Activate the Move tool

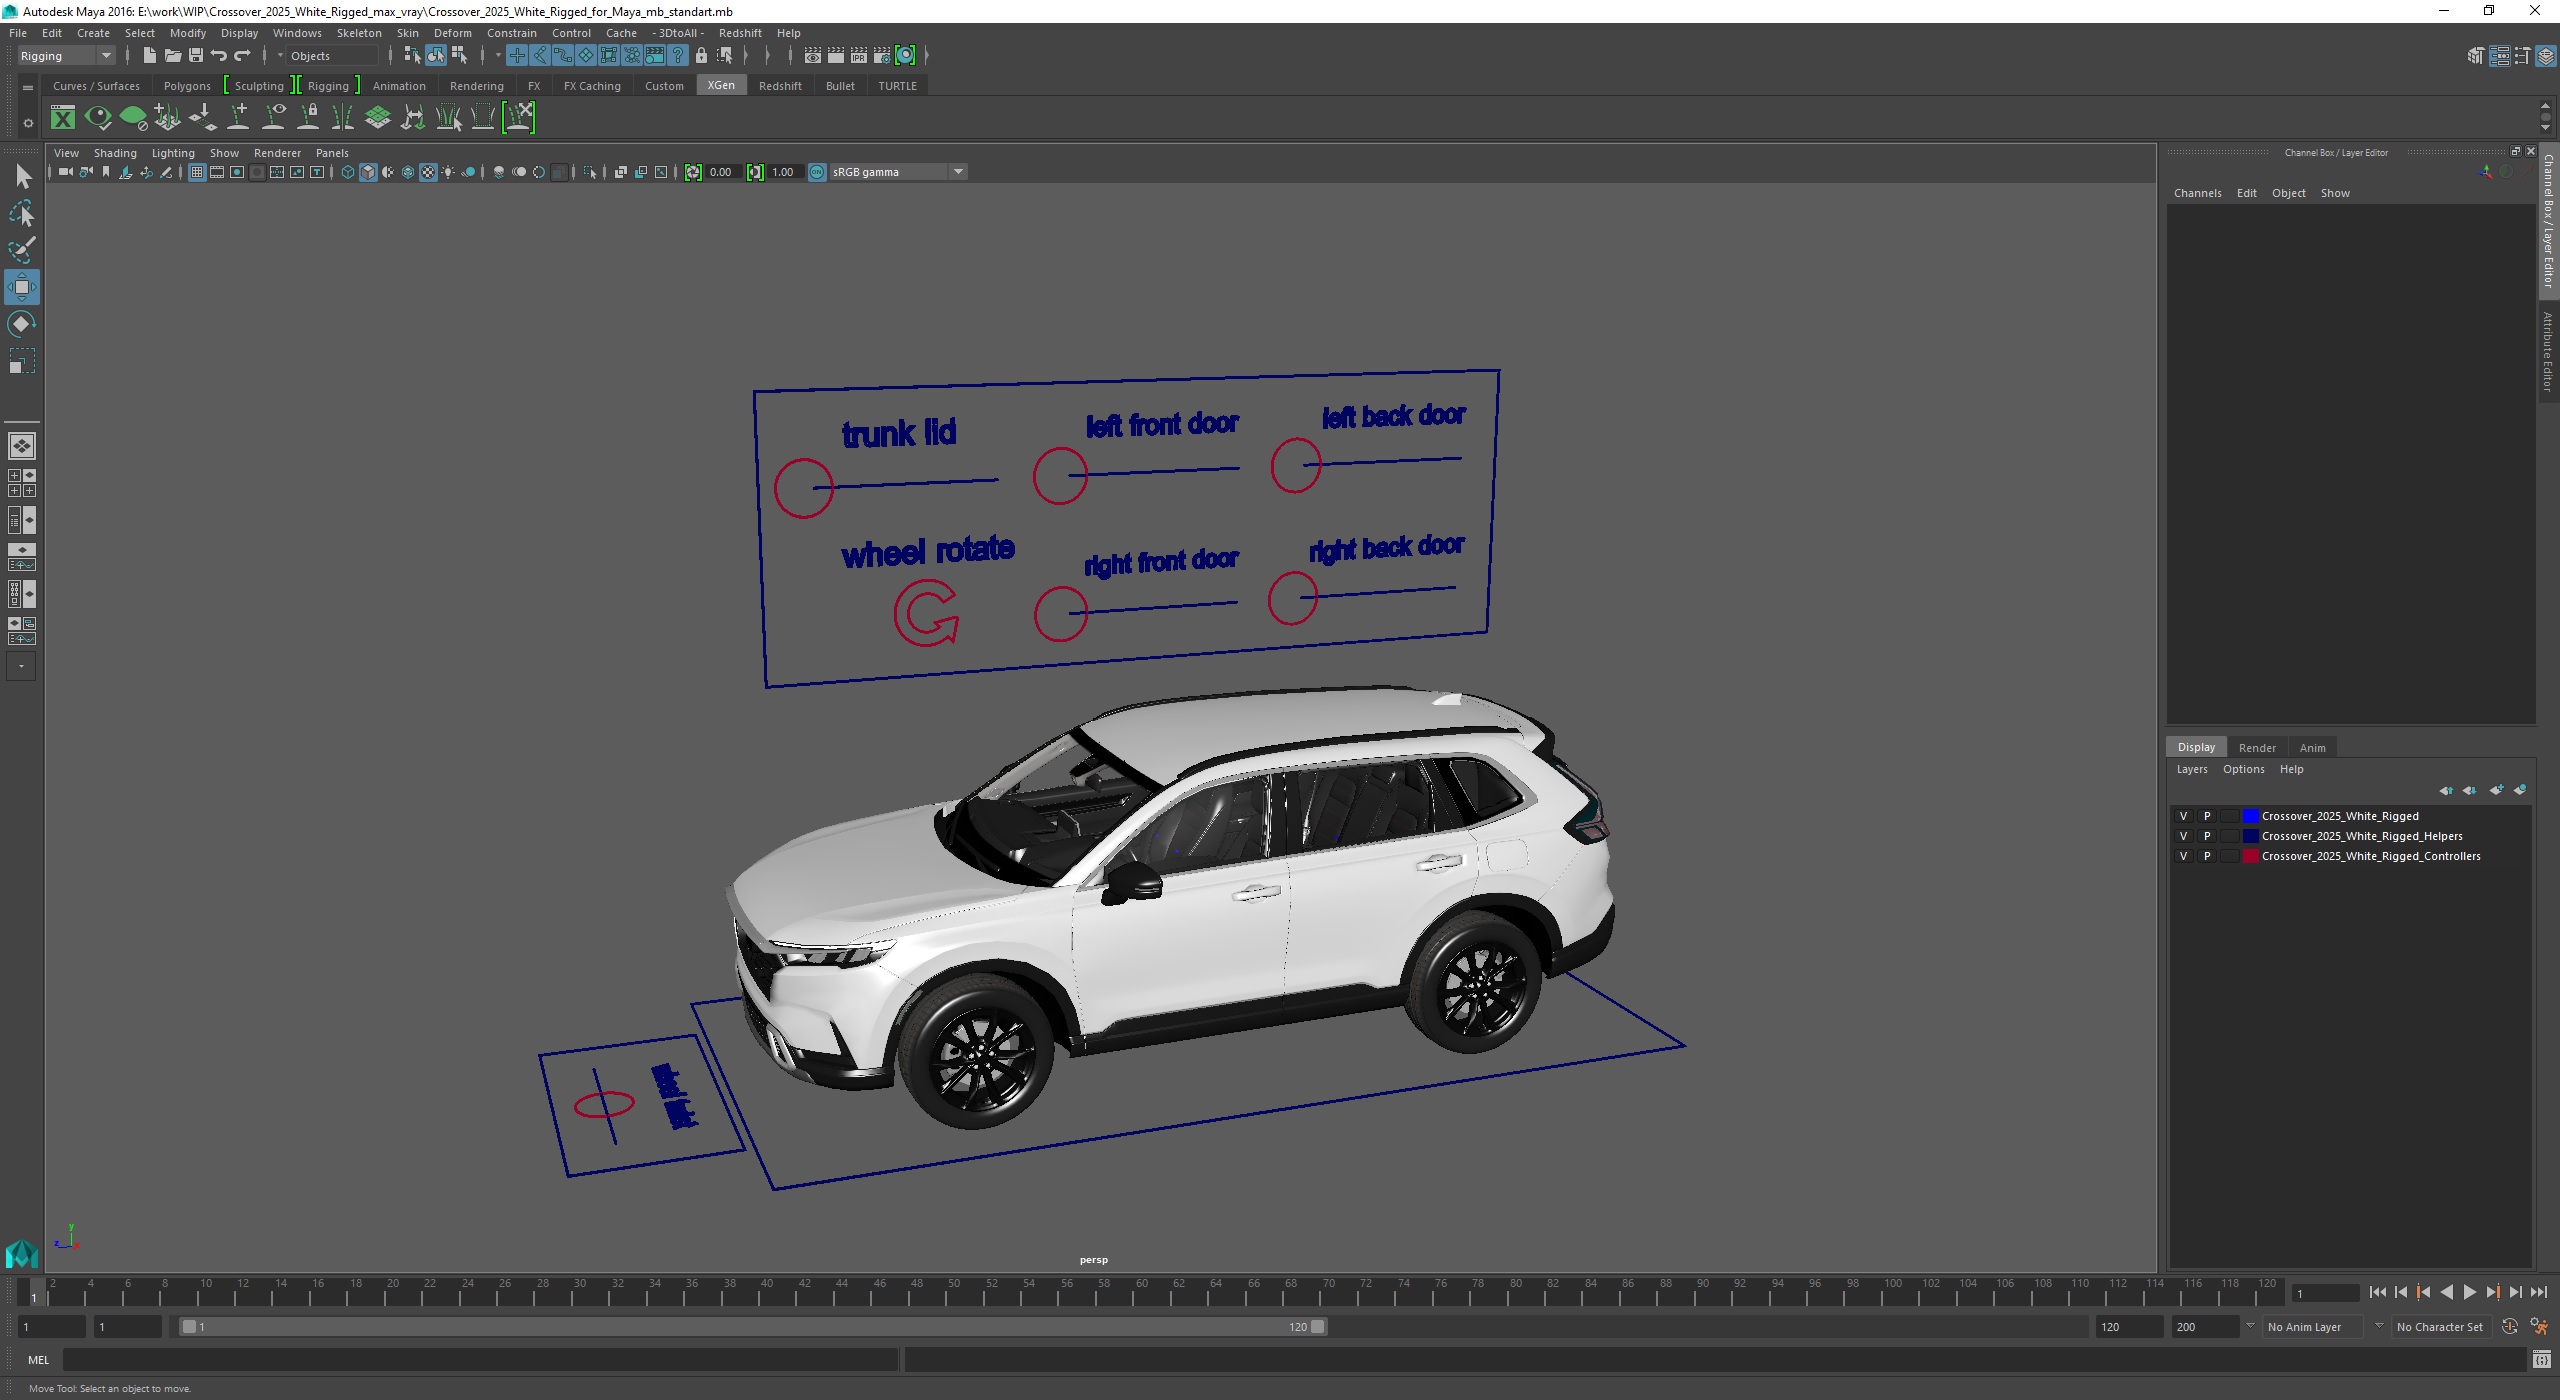tap(22, 287)
